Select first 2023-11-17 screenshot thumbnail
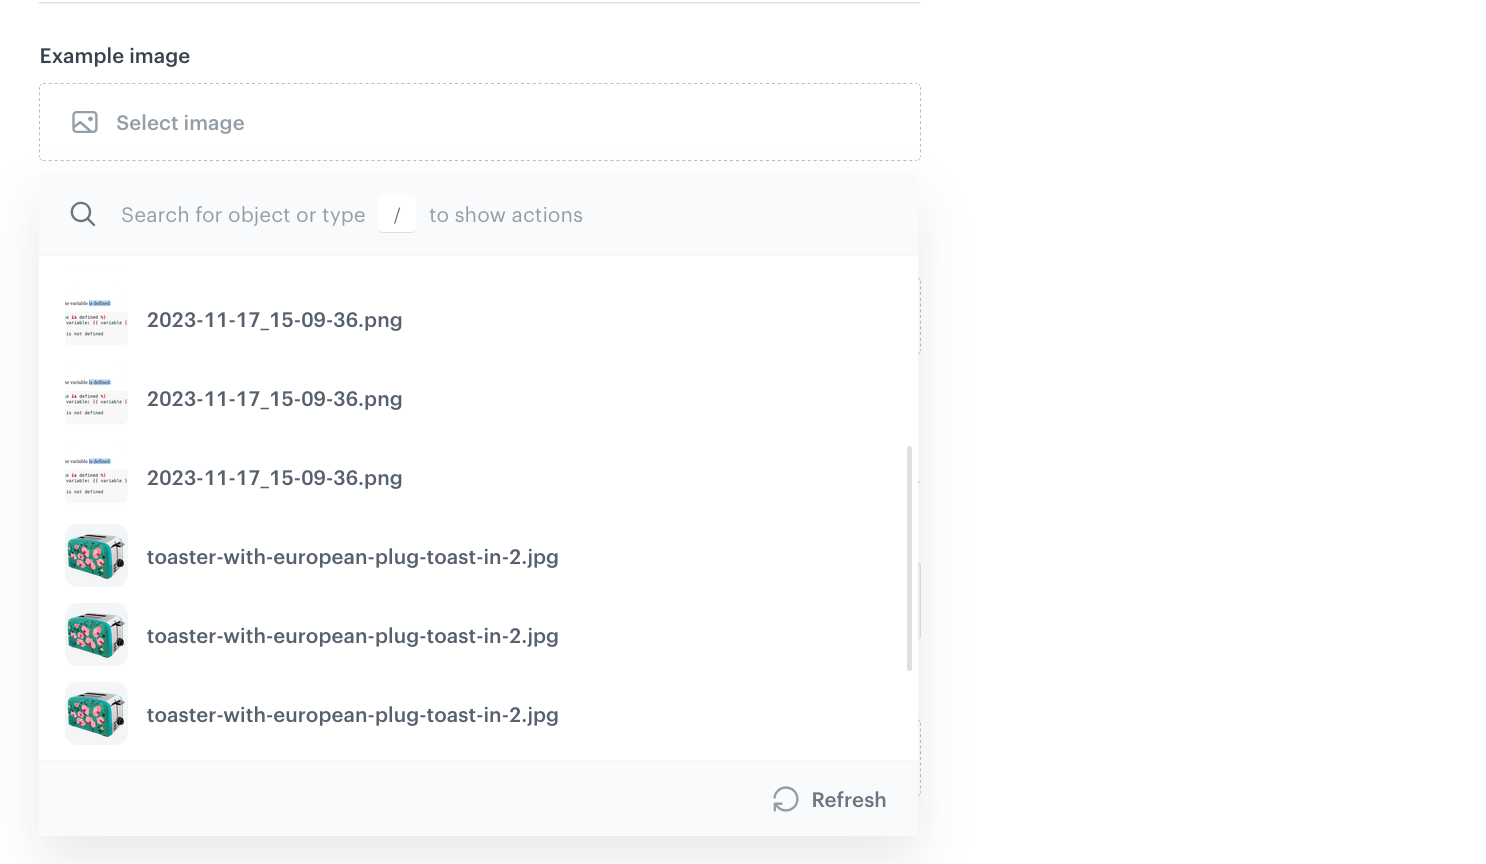1486x864 pixels. tap(96, 320)
